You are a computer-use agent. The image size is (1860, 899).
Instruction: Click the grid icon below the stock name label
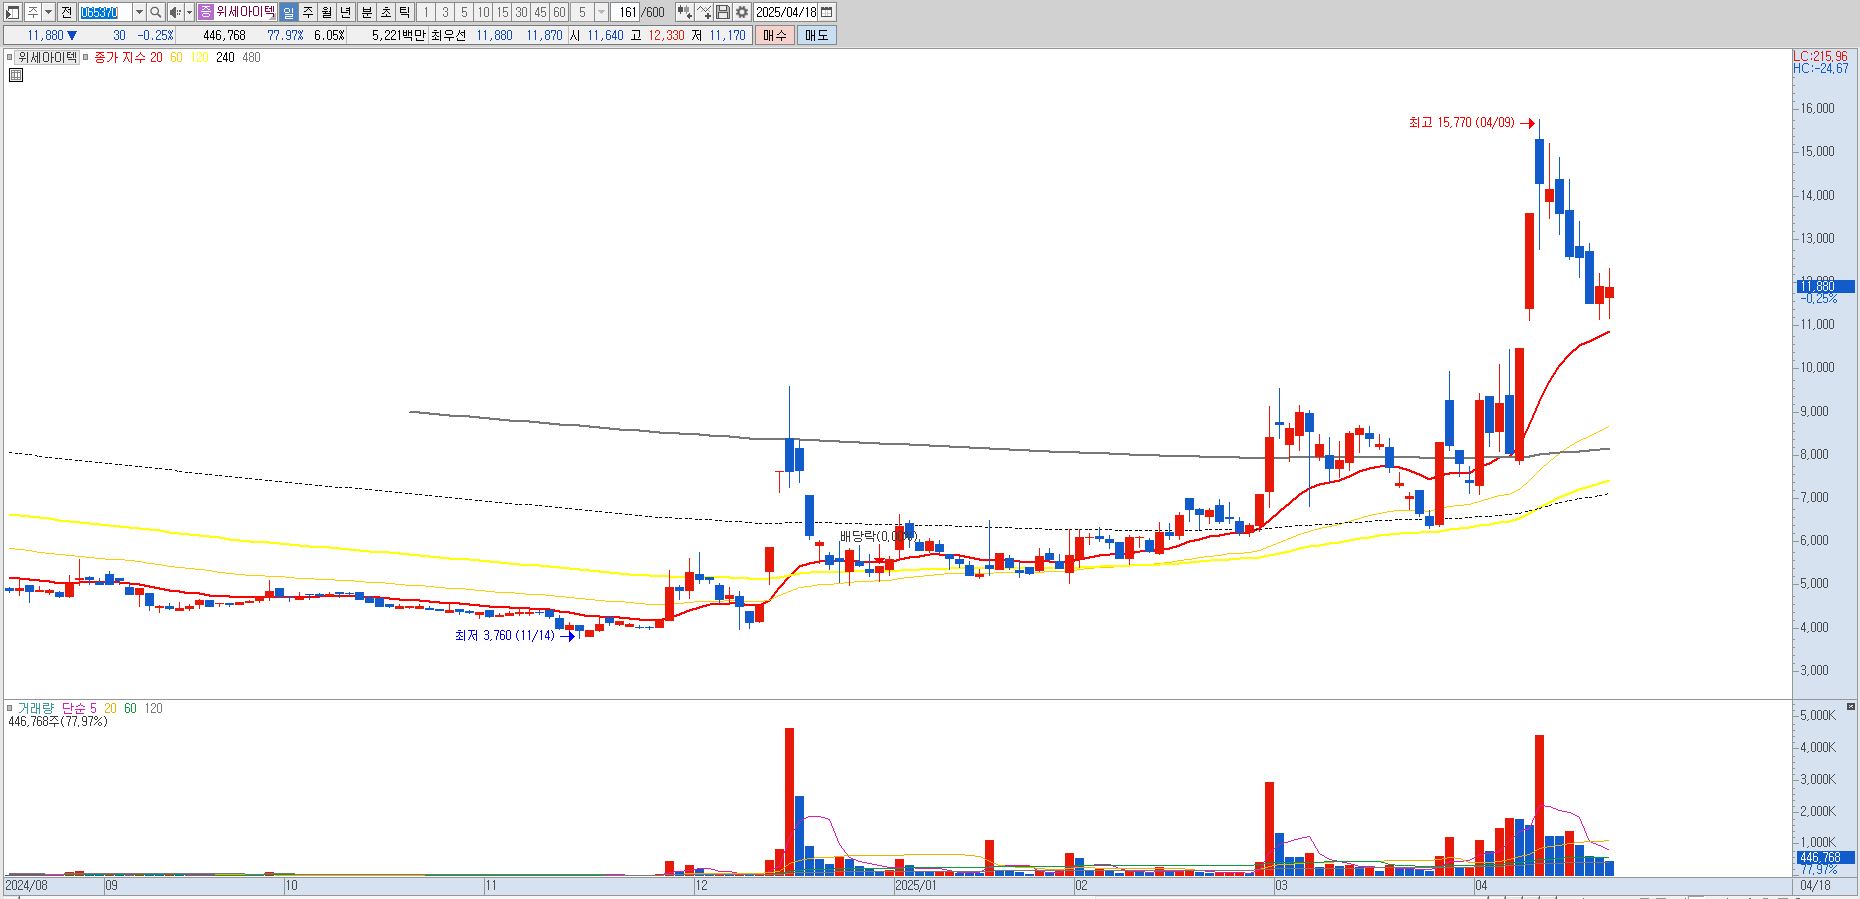coord(16,74)
